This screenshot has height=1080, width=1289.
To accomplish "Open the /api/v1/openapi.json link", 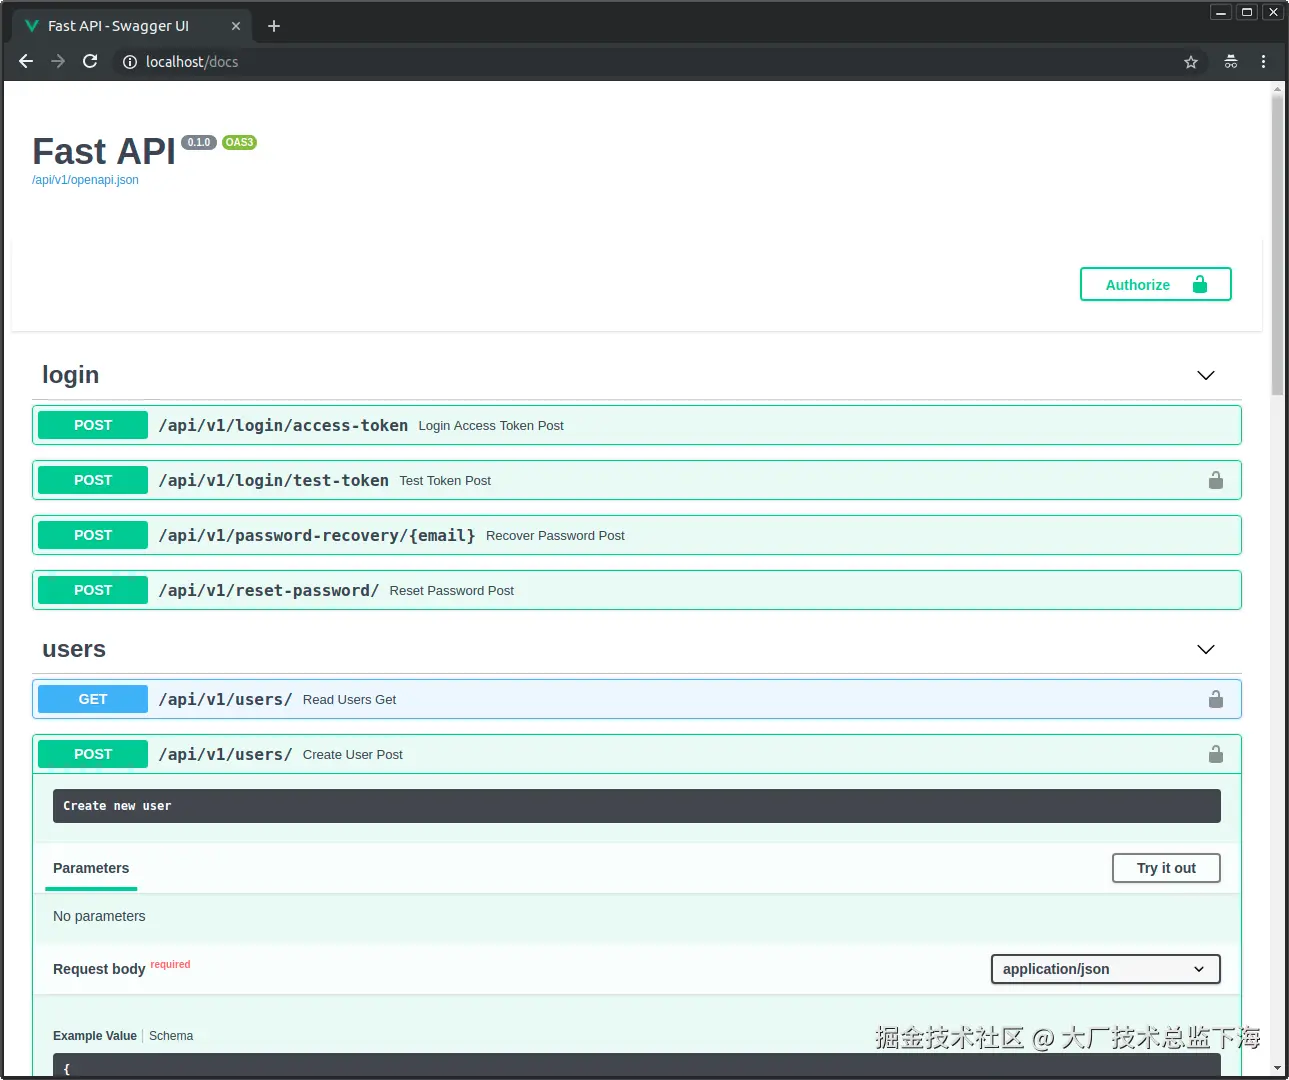I will [x=85, y=180].
